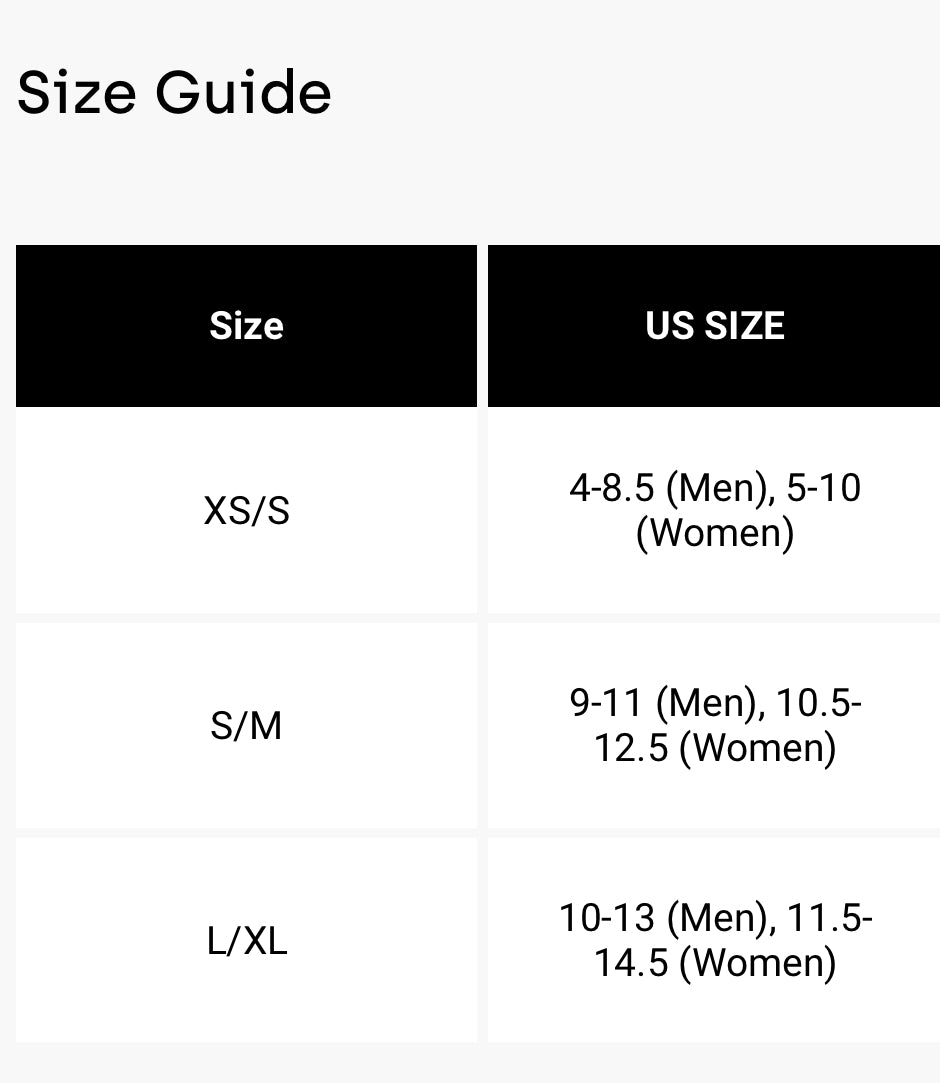The height and width of the screenshot is (1083, 940).
Task: Click the L/XL size cell
Action: point(246,941)
